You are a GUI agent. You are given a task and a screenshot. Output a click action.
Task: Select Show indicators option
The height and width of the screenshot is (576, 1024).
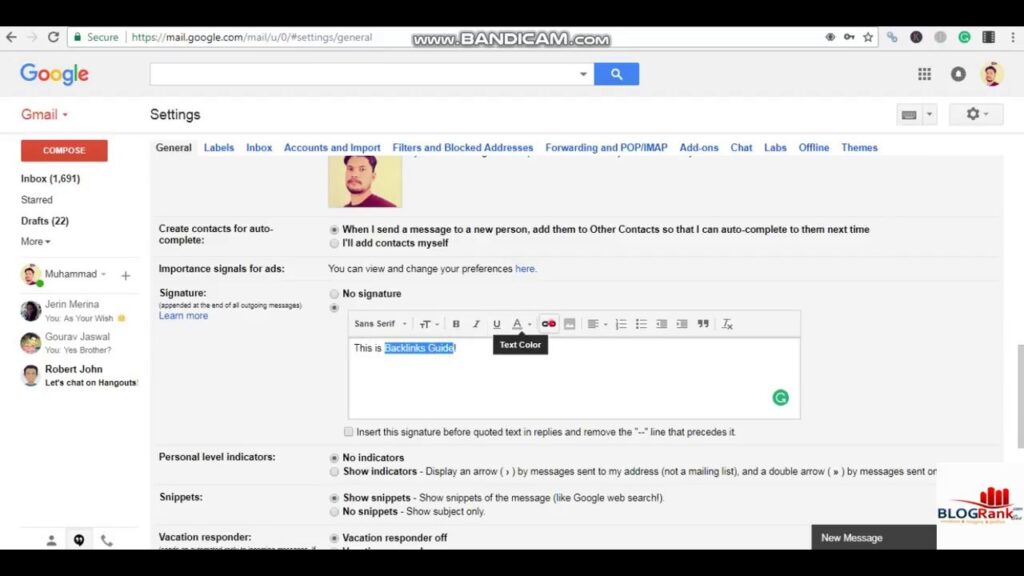pos(334,472)
